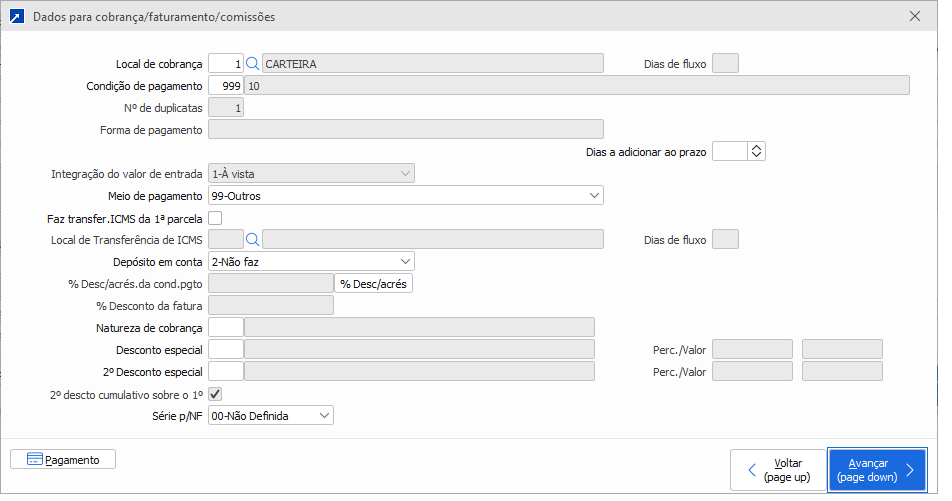Open the Meio de pagamento dropdown
Viewport: 952px width, 501px height.
click(406, 195)
